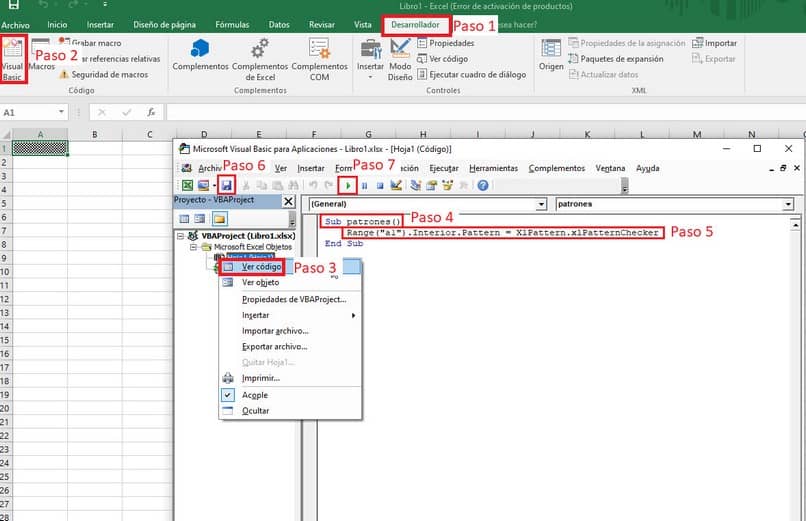806x521 pixels.
Task: Collapse the Microsoft Excel Objetos folder
Action: pos(193,247)
